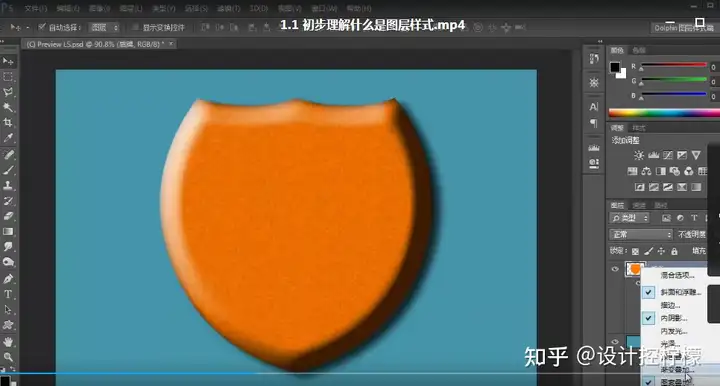Add Color Balance scales adjustment icon
This screenshot has height=386, width=720.
[x=647, y=171]
